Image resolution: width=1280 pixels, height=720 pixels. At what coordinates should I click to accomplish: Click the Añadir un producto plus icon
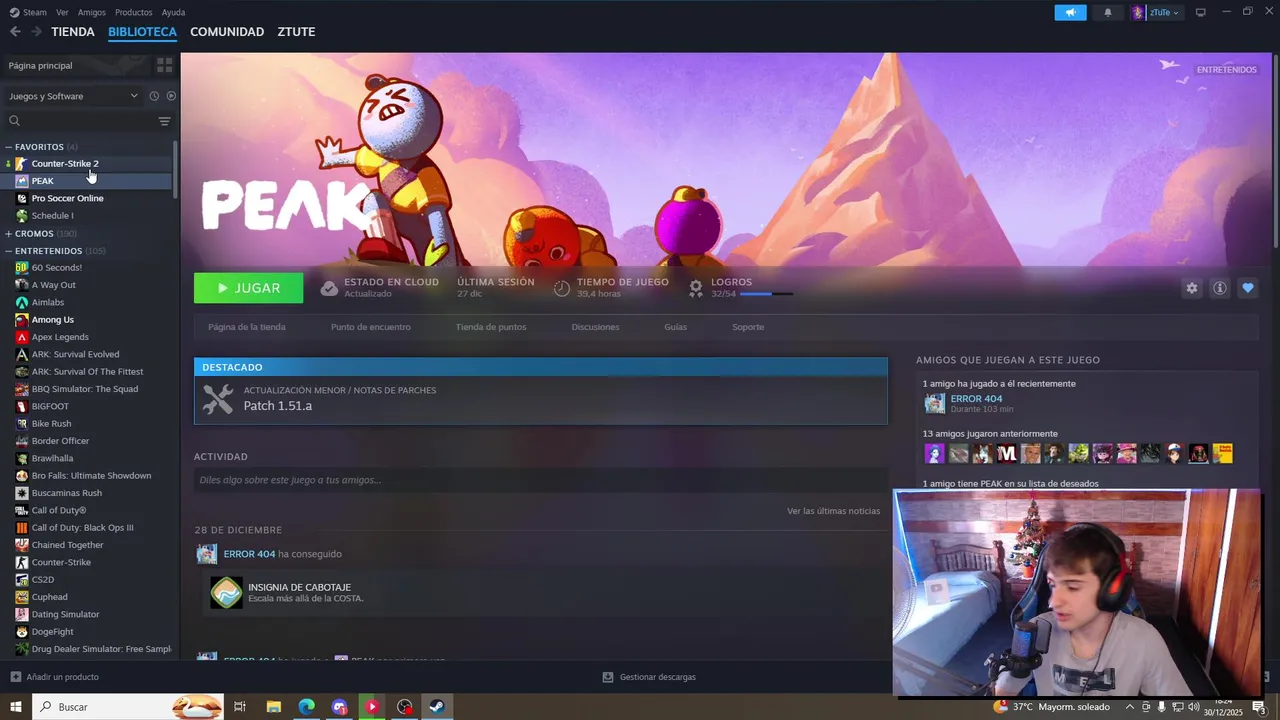15,677
